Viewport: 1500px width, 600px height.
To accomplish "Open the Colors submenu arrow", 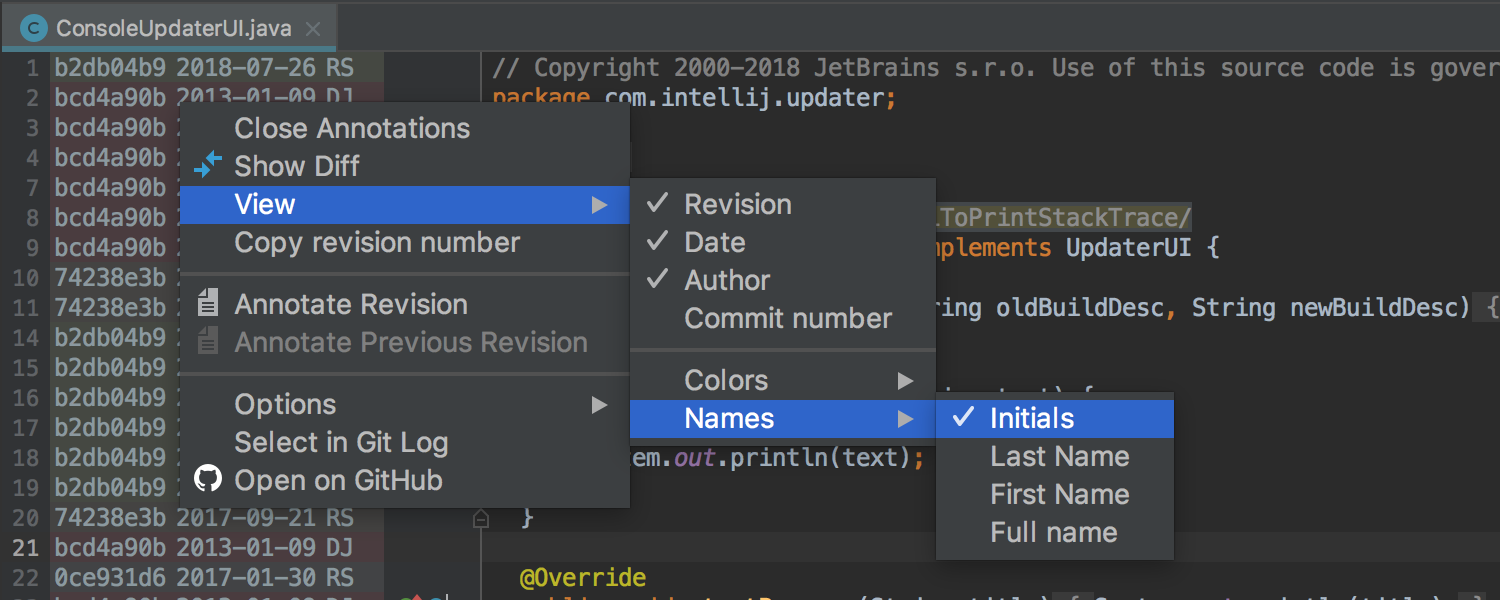I will pyautogui.click(x=905, y=381).
